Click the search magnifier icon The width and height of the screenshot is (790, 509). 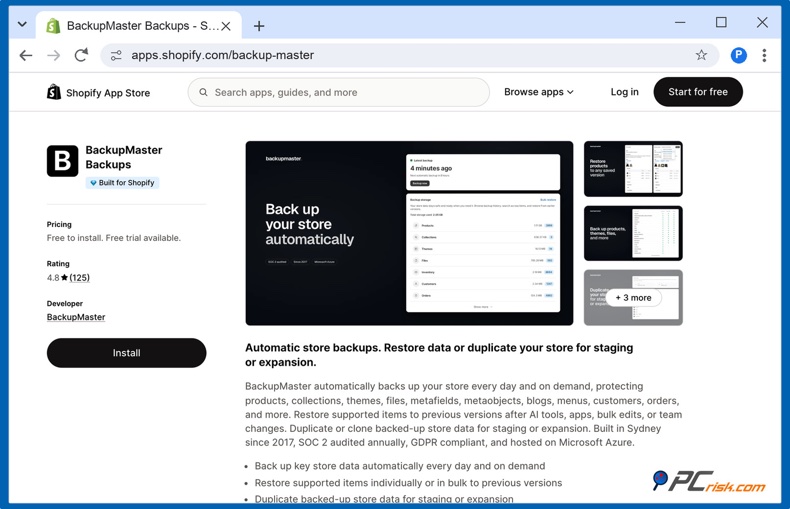pyautogui.click(x=203, y=92)
